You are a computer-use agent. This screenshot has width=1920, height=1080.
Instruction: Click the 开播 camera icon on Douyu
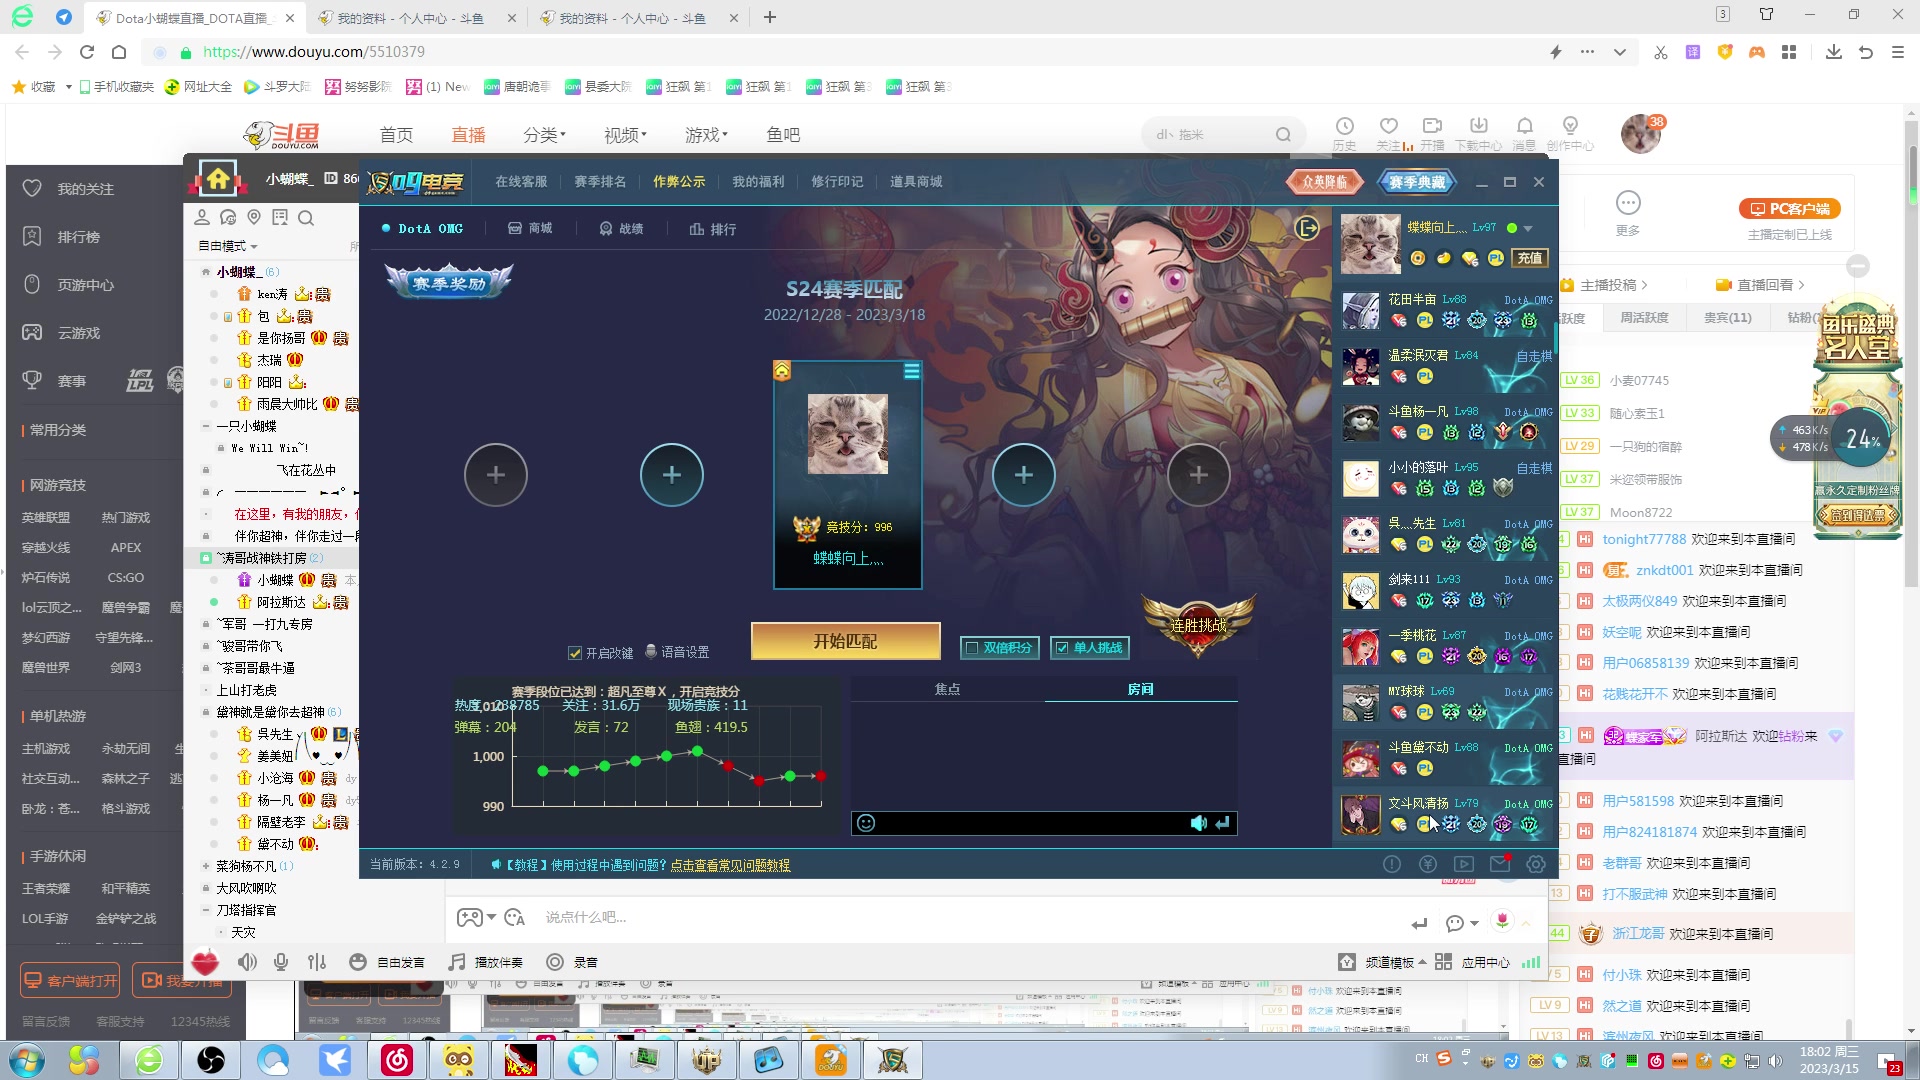click(x=1432, y=132)
